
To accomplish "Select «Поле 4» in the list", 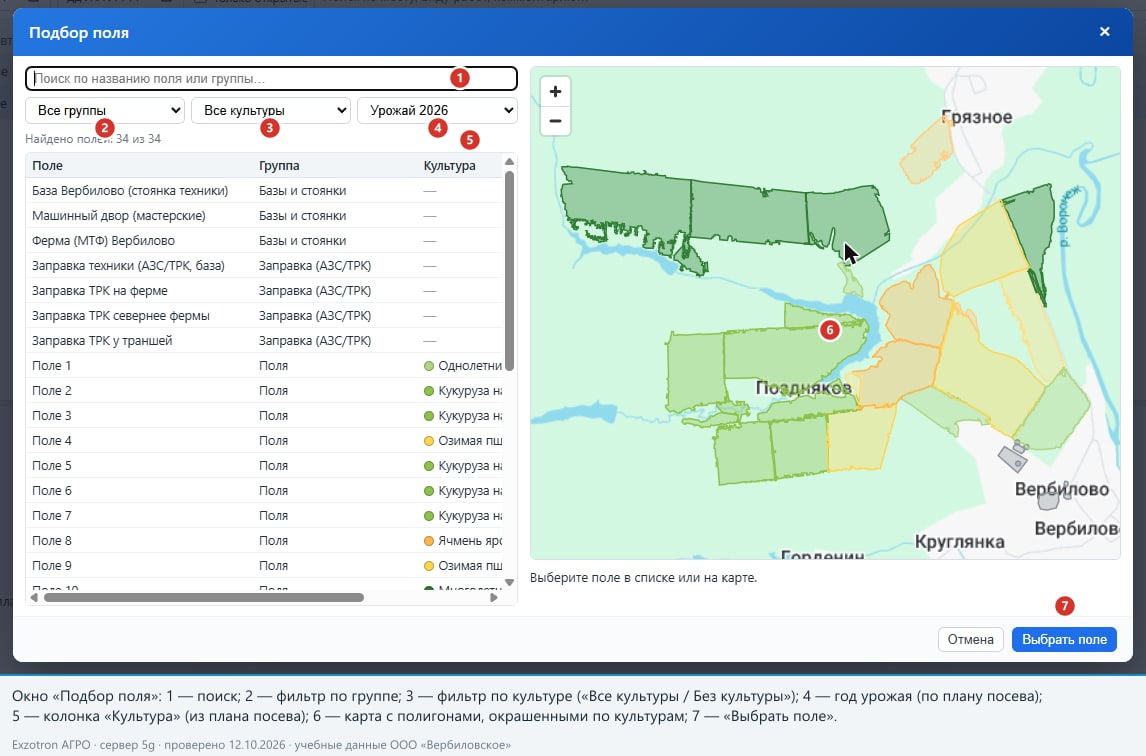I will 264,441.
